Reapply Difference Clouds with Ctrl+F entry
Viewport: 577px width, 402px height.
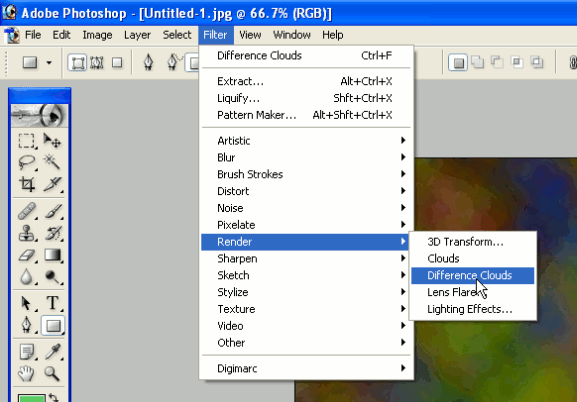tap(306, 56)
